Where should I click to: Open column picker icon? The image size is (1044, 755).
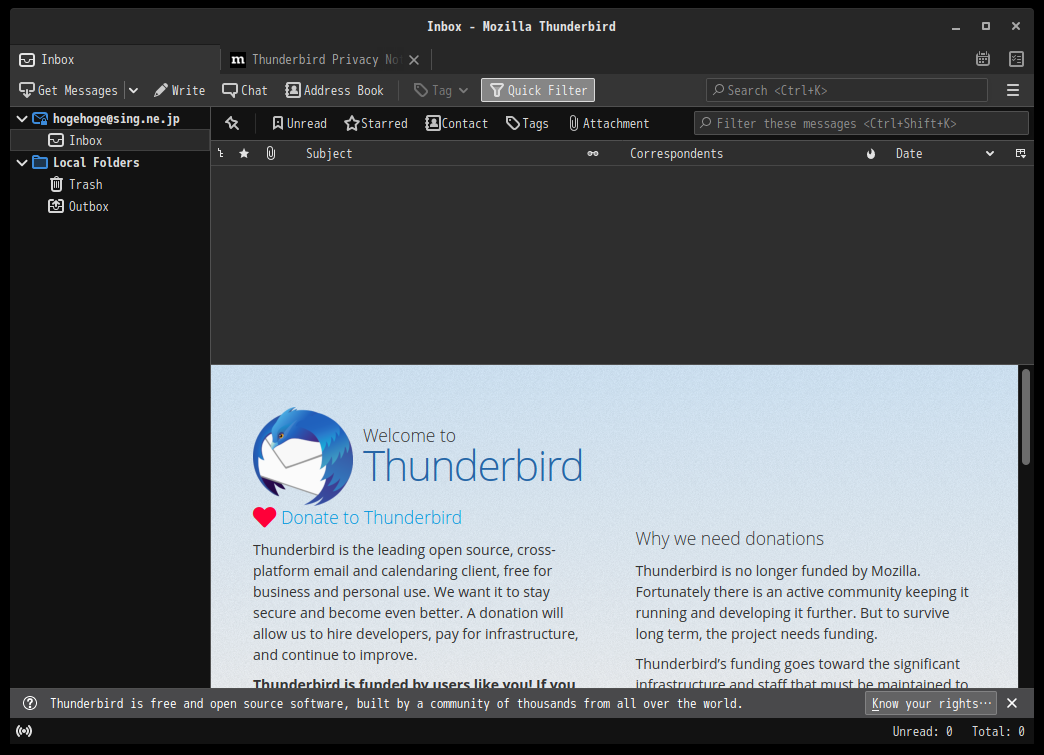click(x=1021, y=154)
